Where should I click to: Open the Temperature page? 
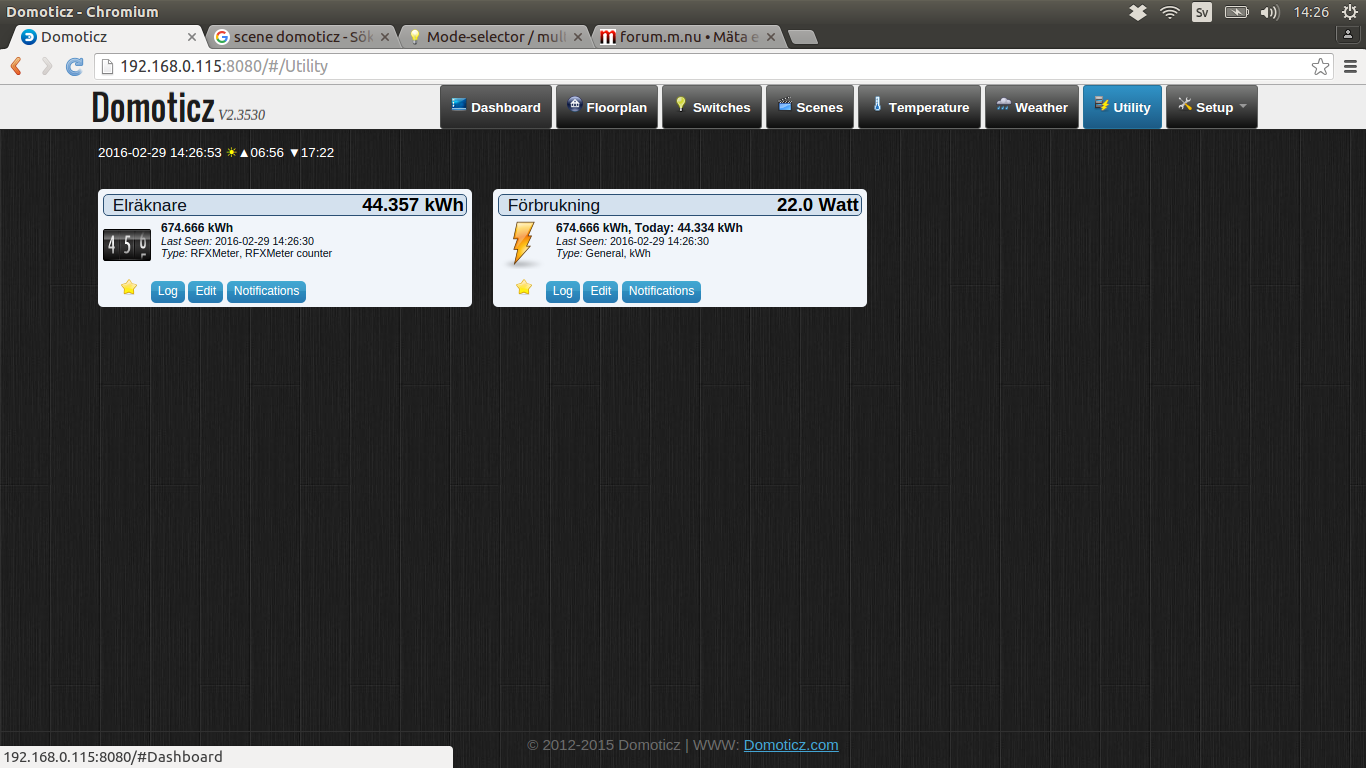click(x=919, y=107)
